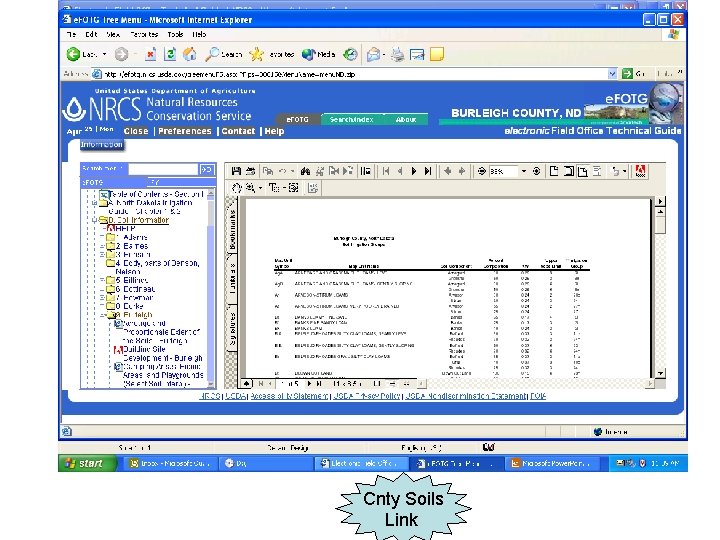Click the binoculars Find icon
Viewport: 720px width, 540px height.
coord(305,171)
